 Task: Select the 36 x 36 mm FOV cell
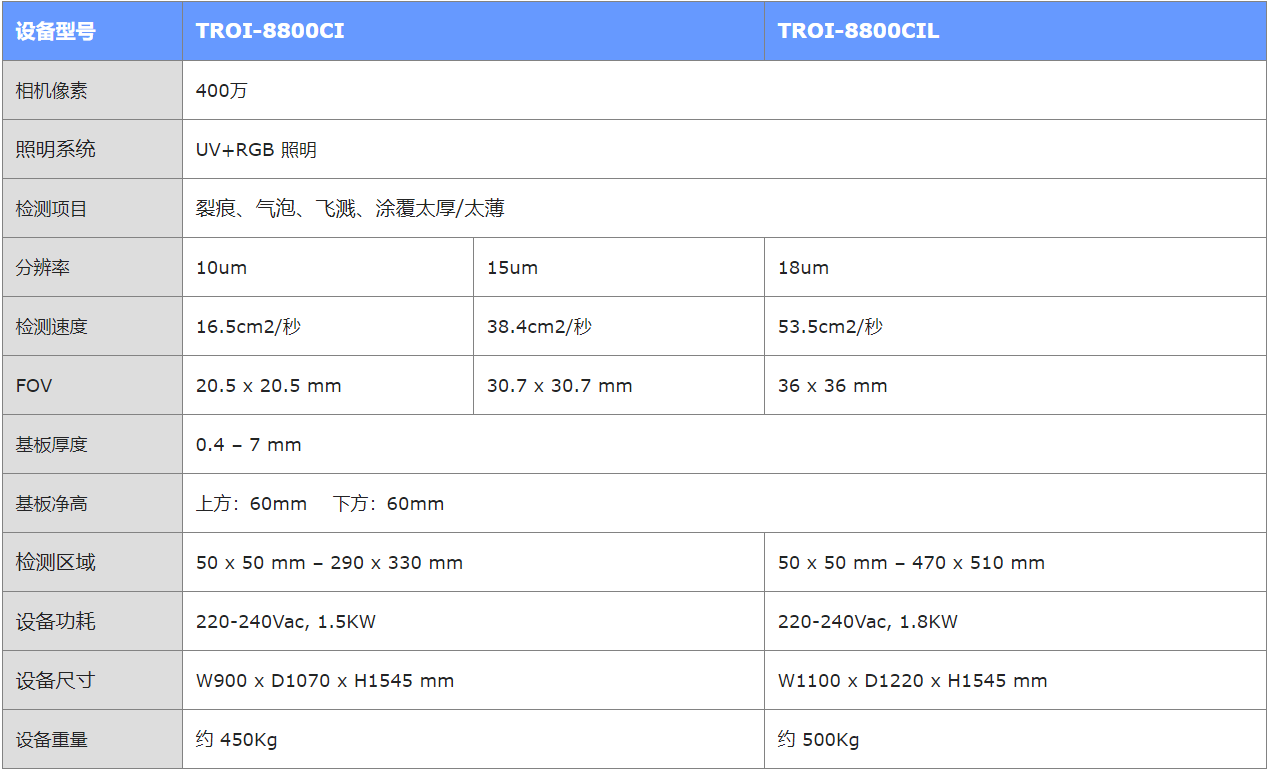(x=1015, y=385)
